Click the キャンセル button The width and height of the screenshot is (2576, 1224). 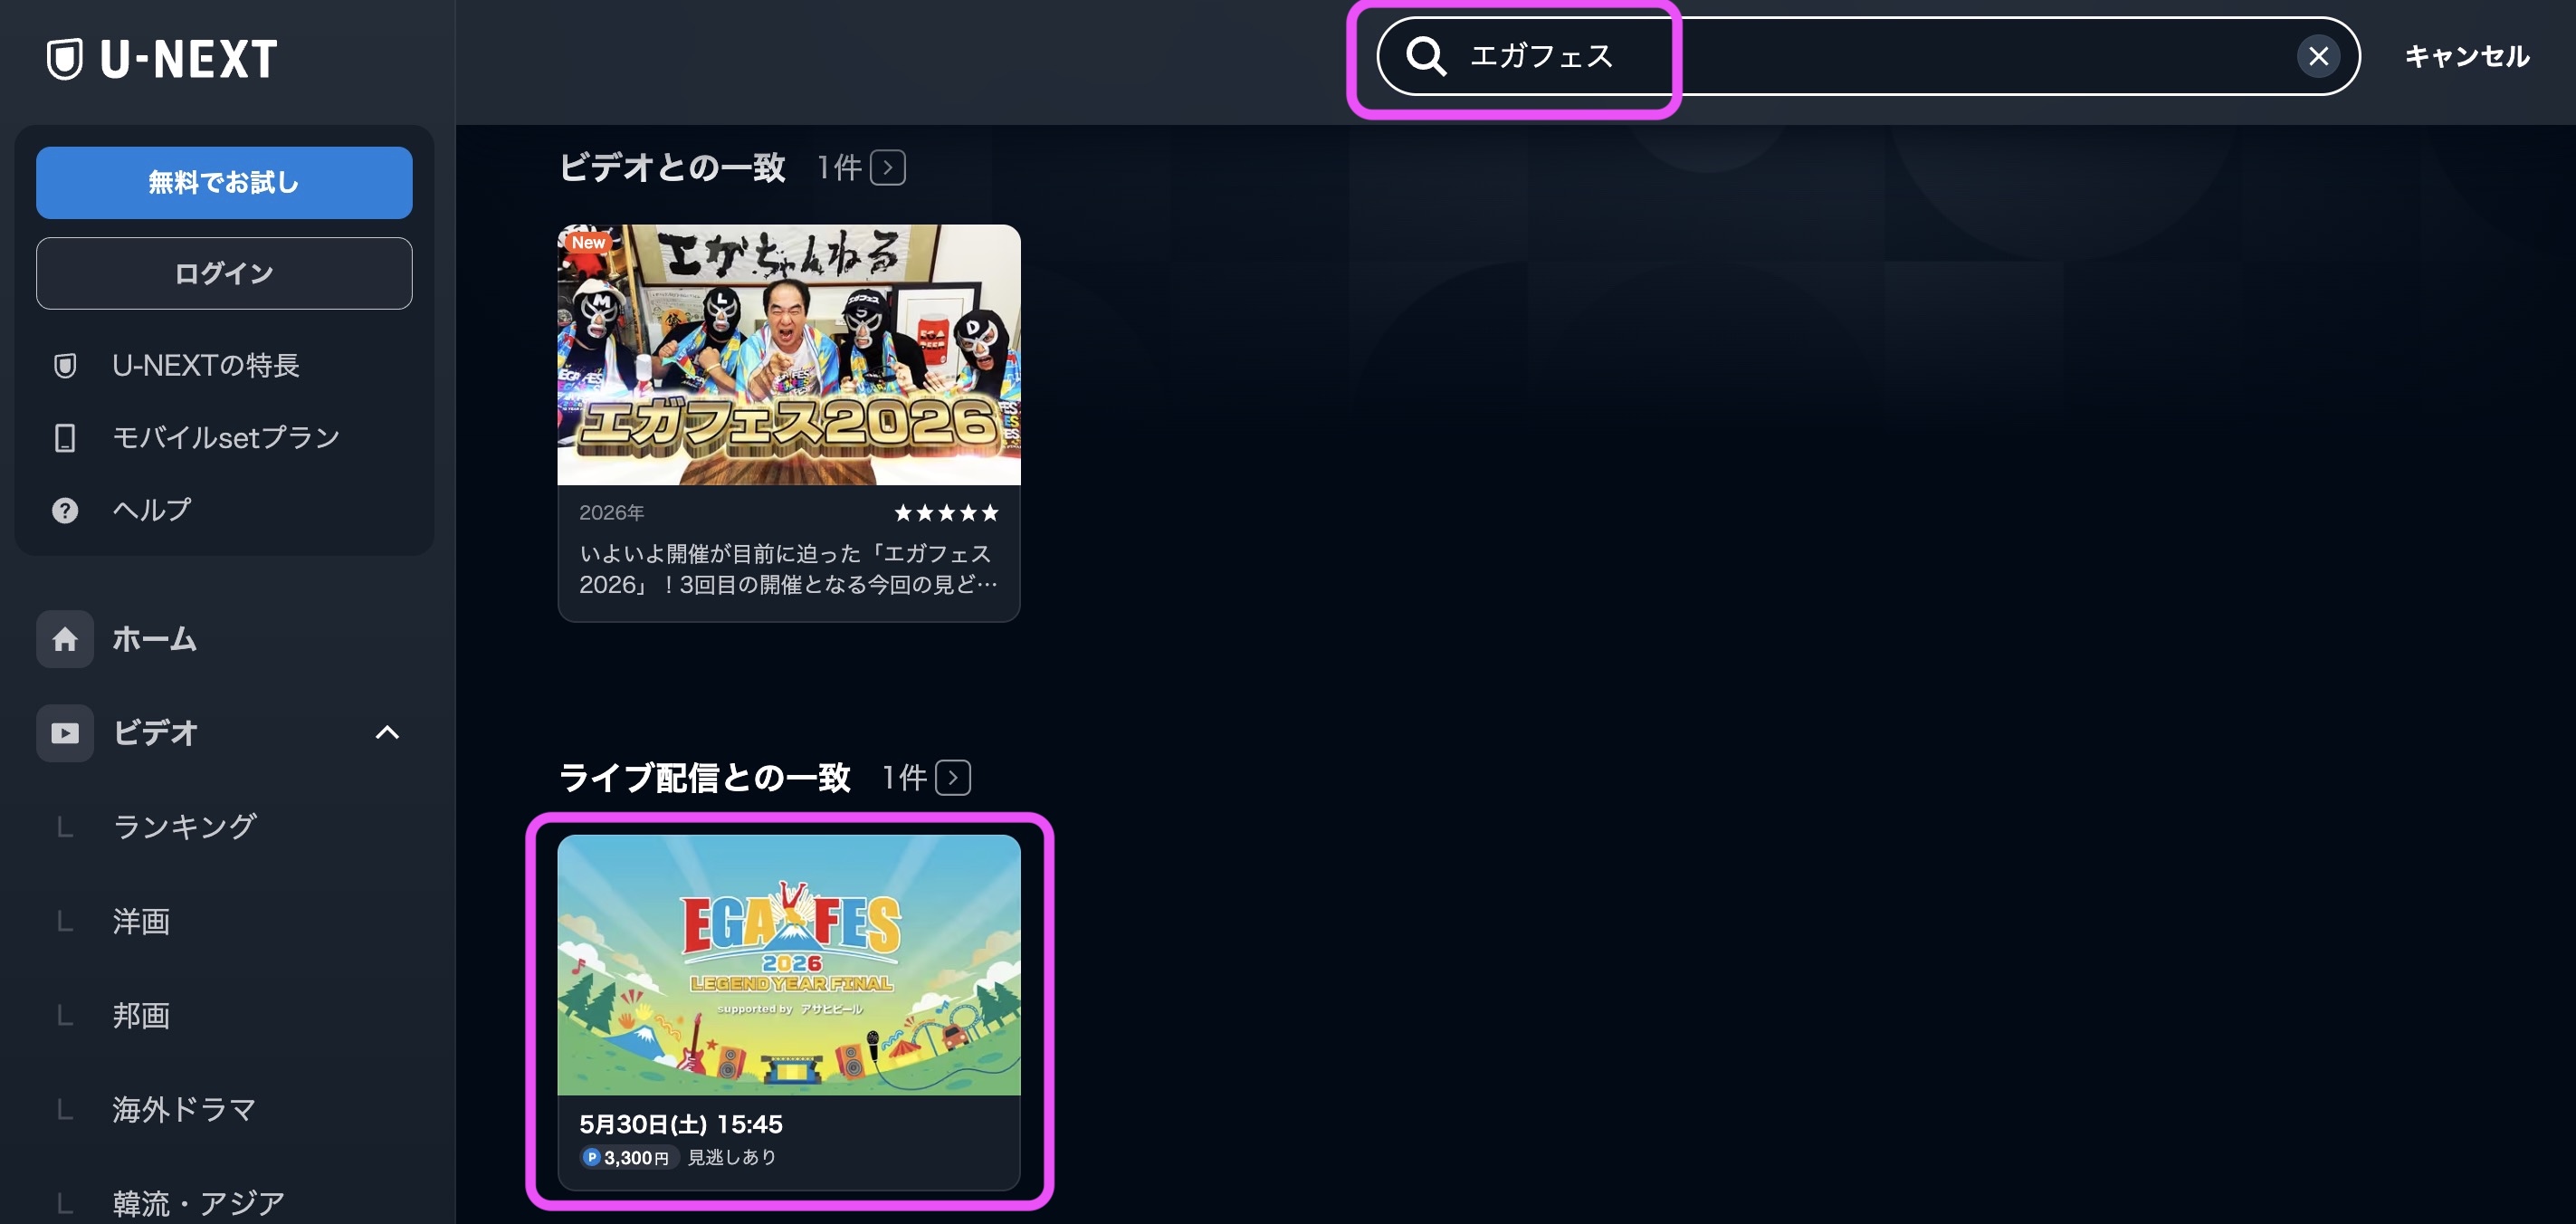click(x=2467, y=56)
